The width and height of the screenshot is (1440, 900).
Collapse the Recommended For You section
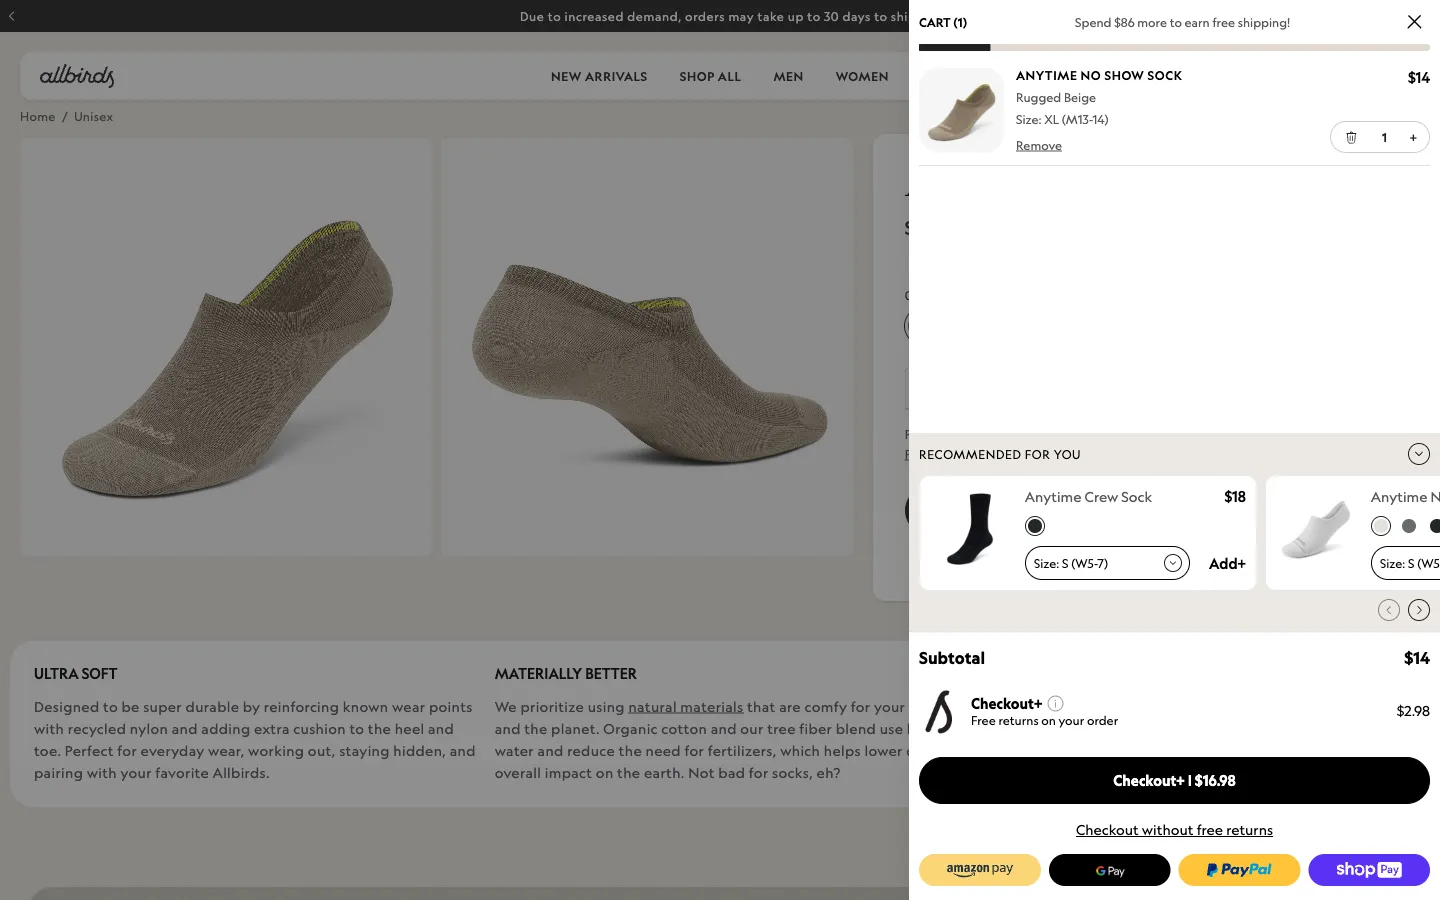[1418, 454]
